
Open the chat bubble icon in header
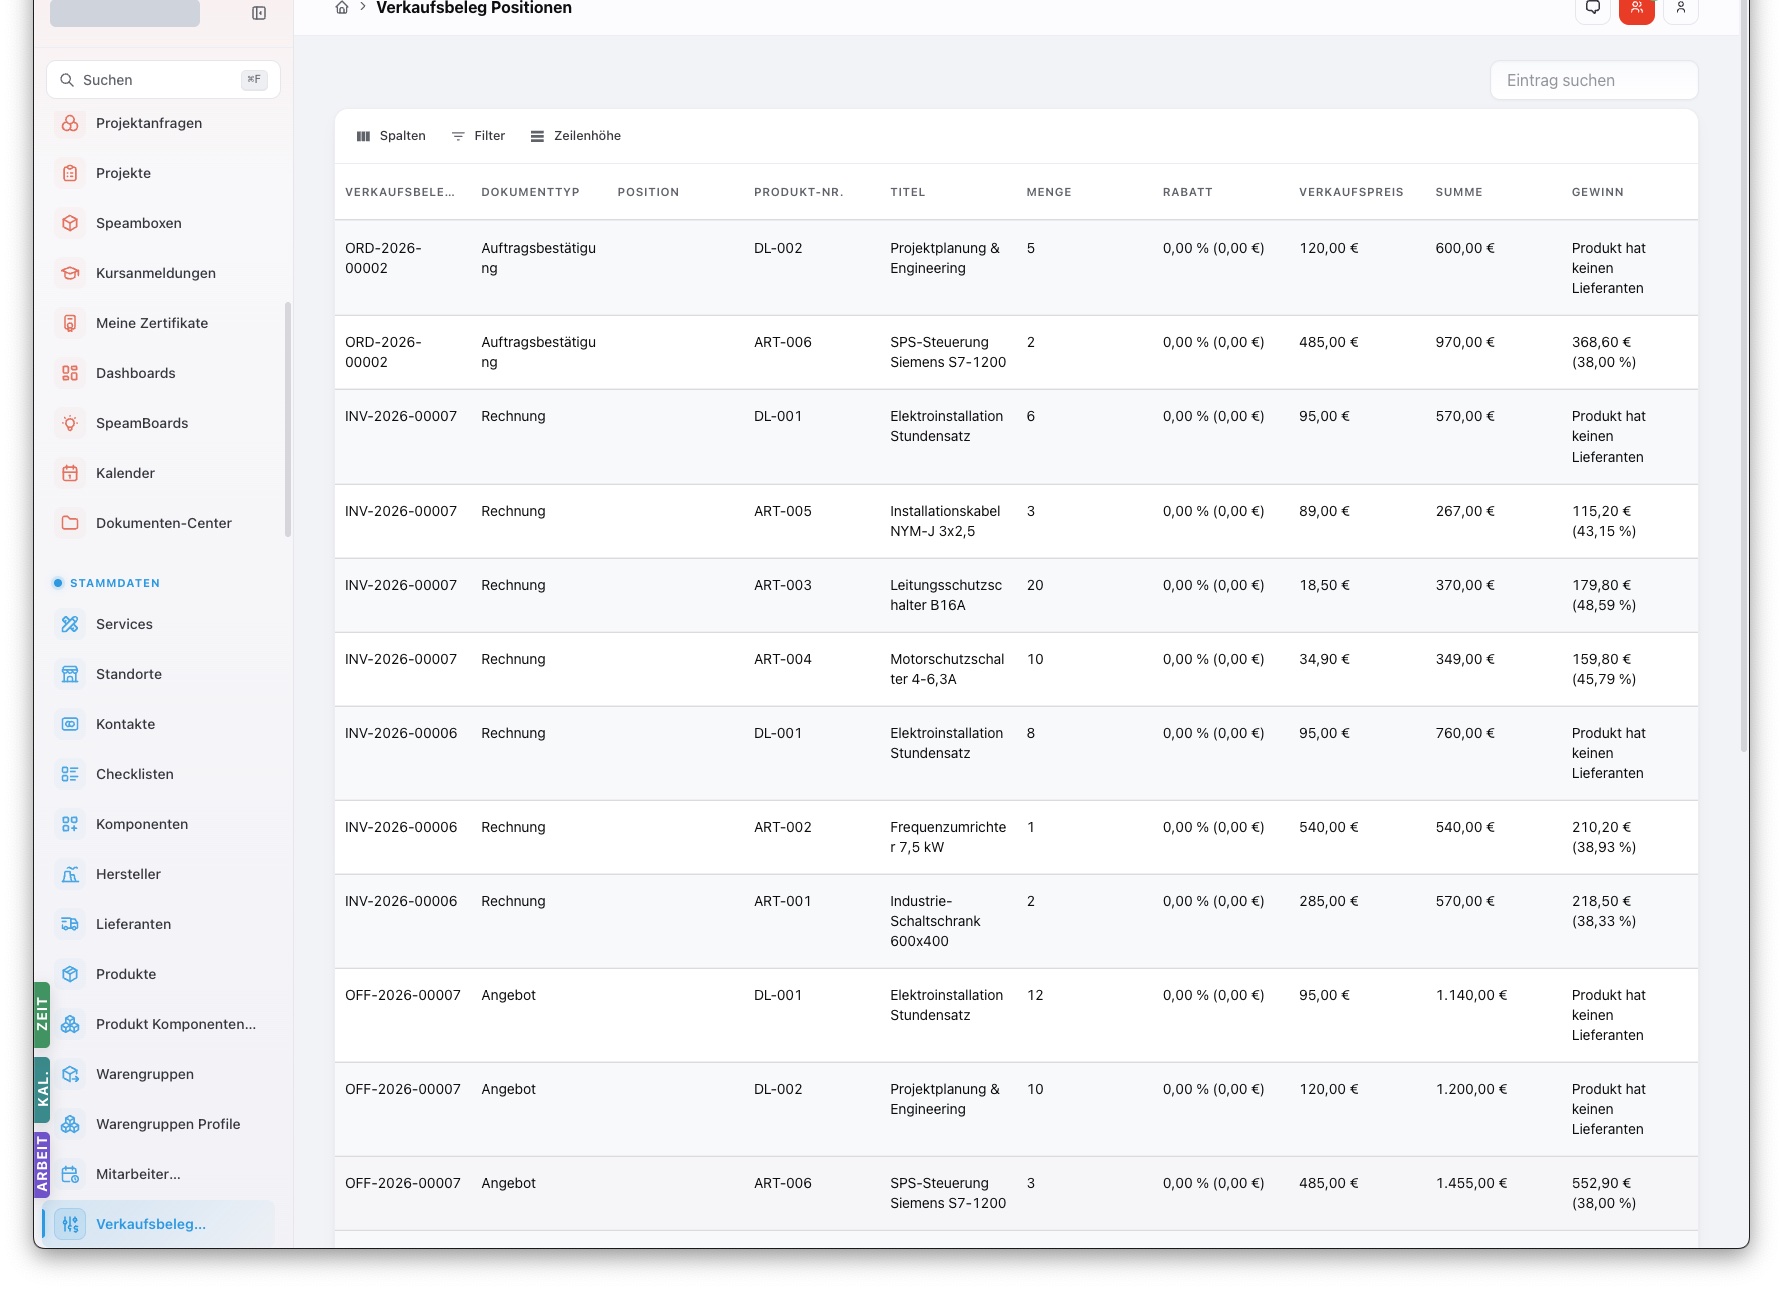[x=1593, y=8]
